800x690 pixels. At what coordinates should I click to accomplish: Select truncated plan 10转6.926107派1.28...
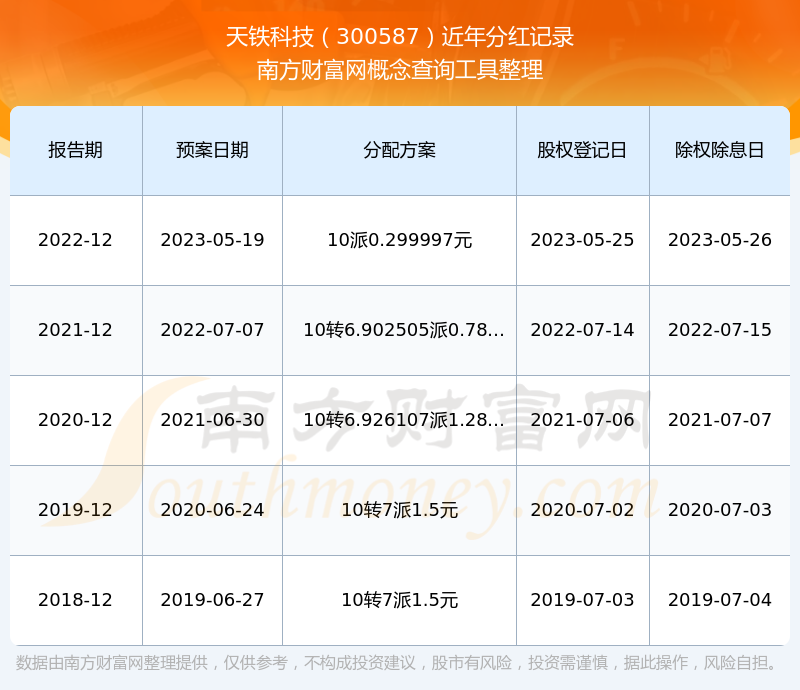(x=404, y=420)
